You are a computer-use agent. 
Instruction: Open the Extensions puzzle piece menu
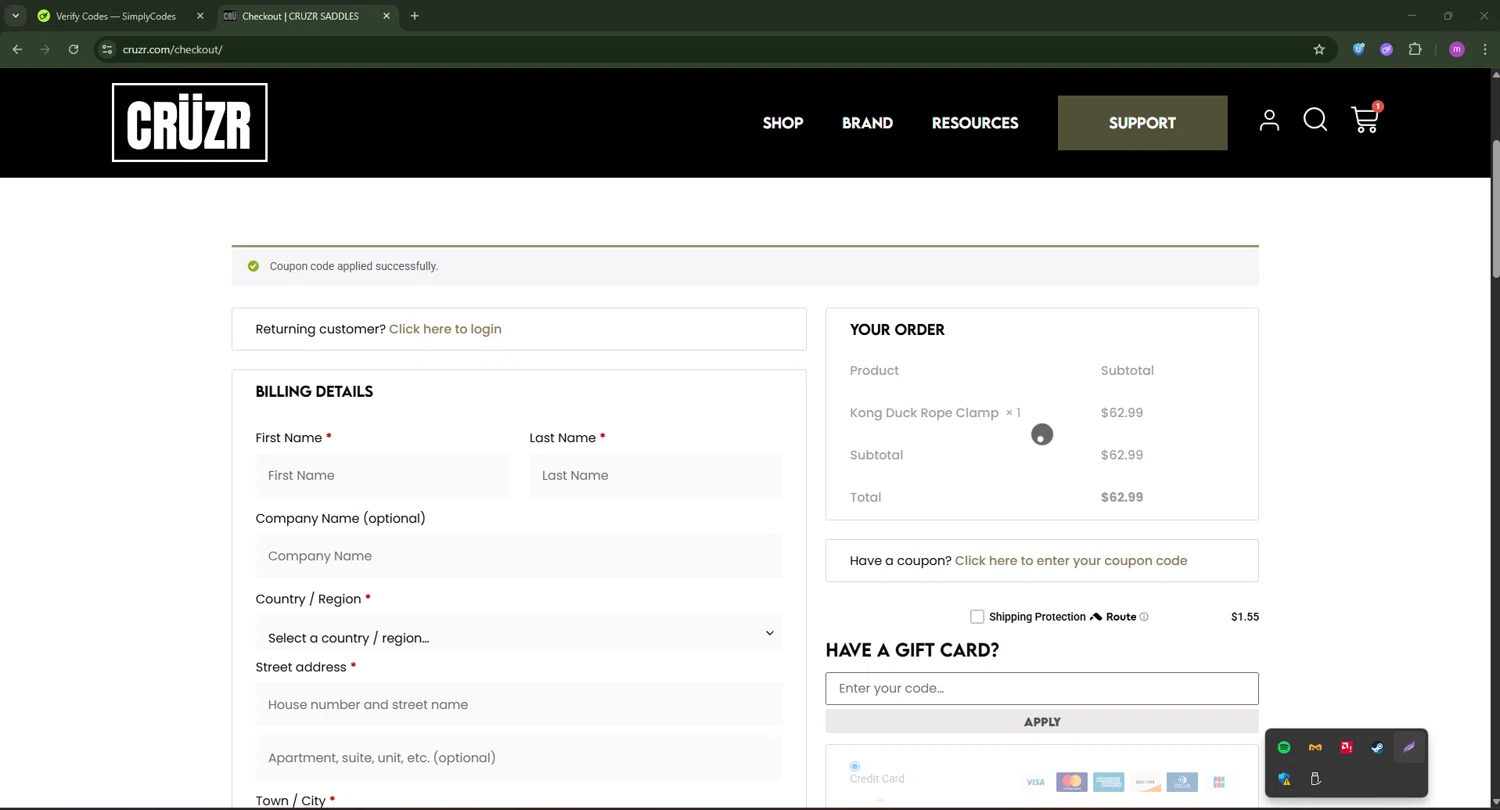coord(1415,49)
